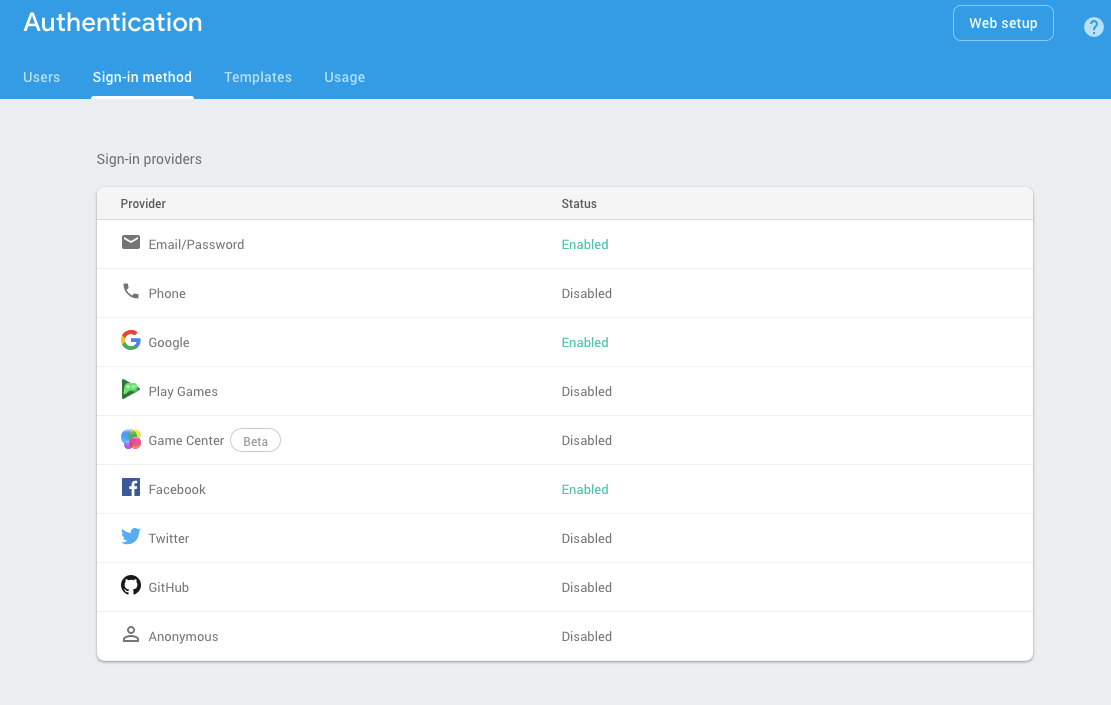Click the Phone handset icon
This screenshot has height=705, width=1111.
(x=130, y=291)
